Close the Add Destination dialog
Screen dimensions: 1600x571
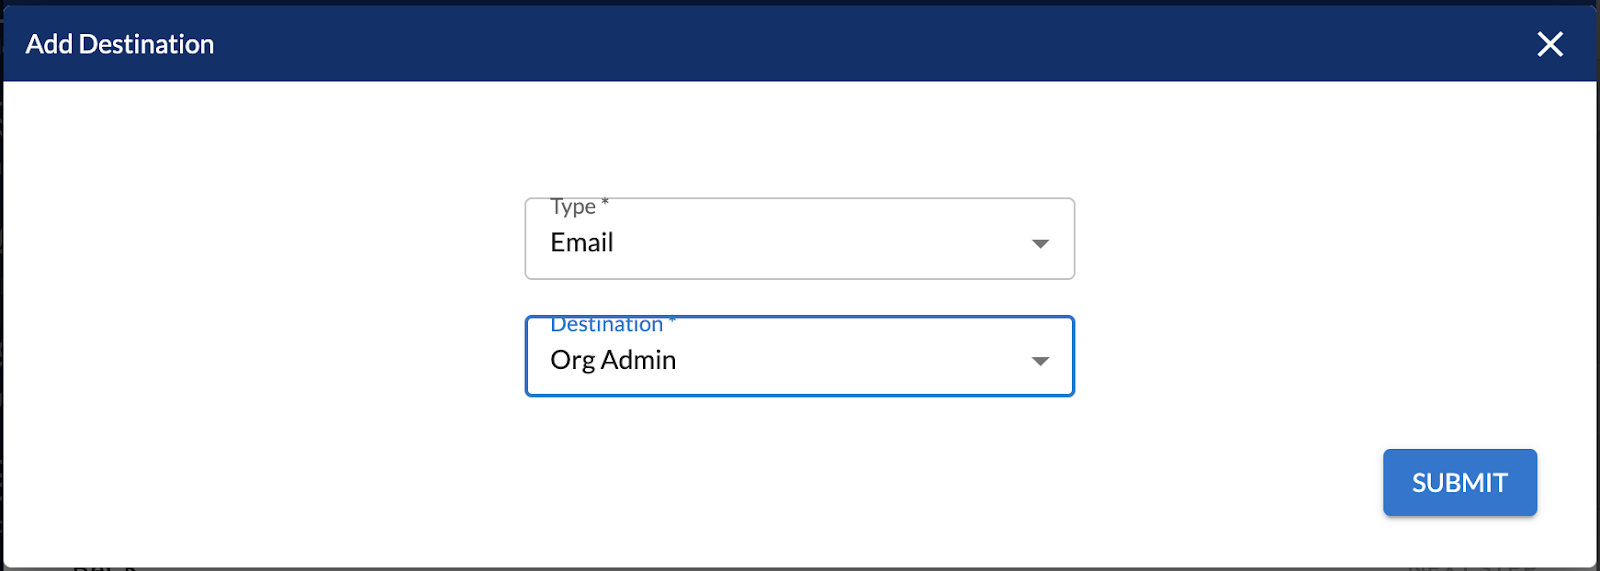tap(1549, 44)
